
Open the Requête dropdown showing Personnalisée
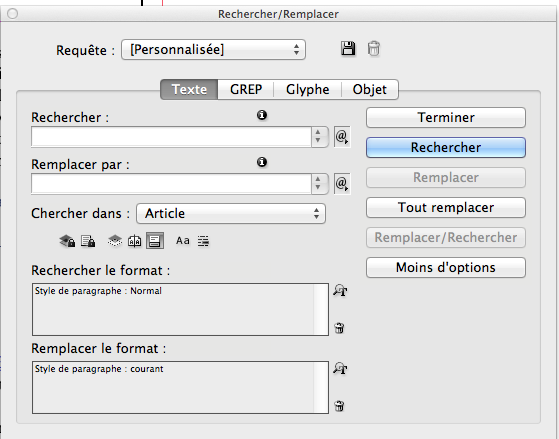pos(213,50)
